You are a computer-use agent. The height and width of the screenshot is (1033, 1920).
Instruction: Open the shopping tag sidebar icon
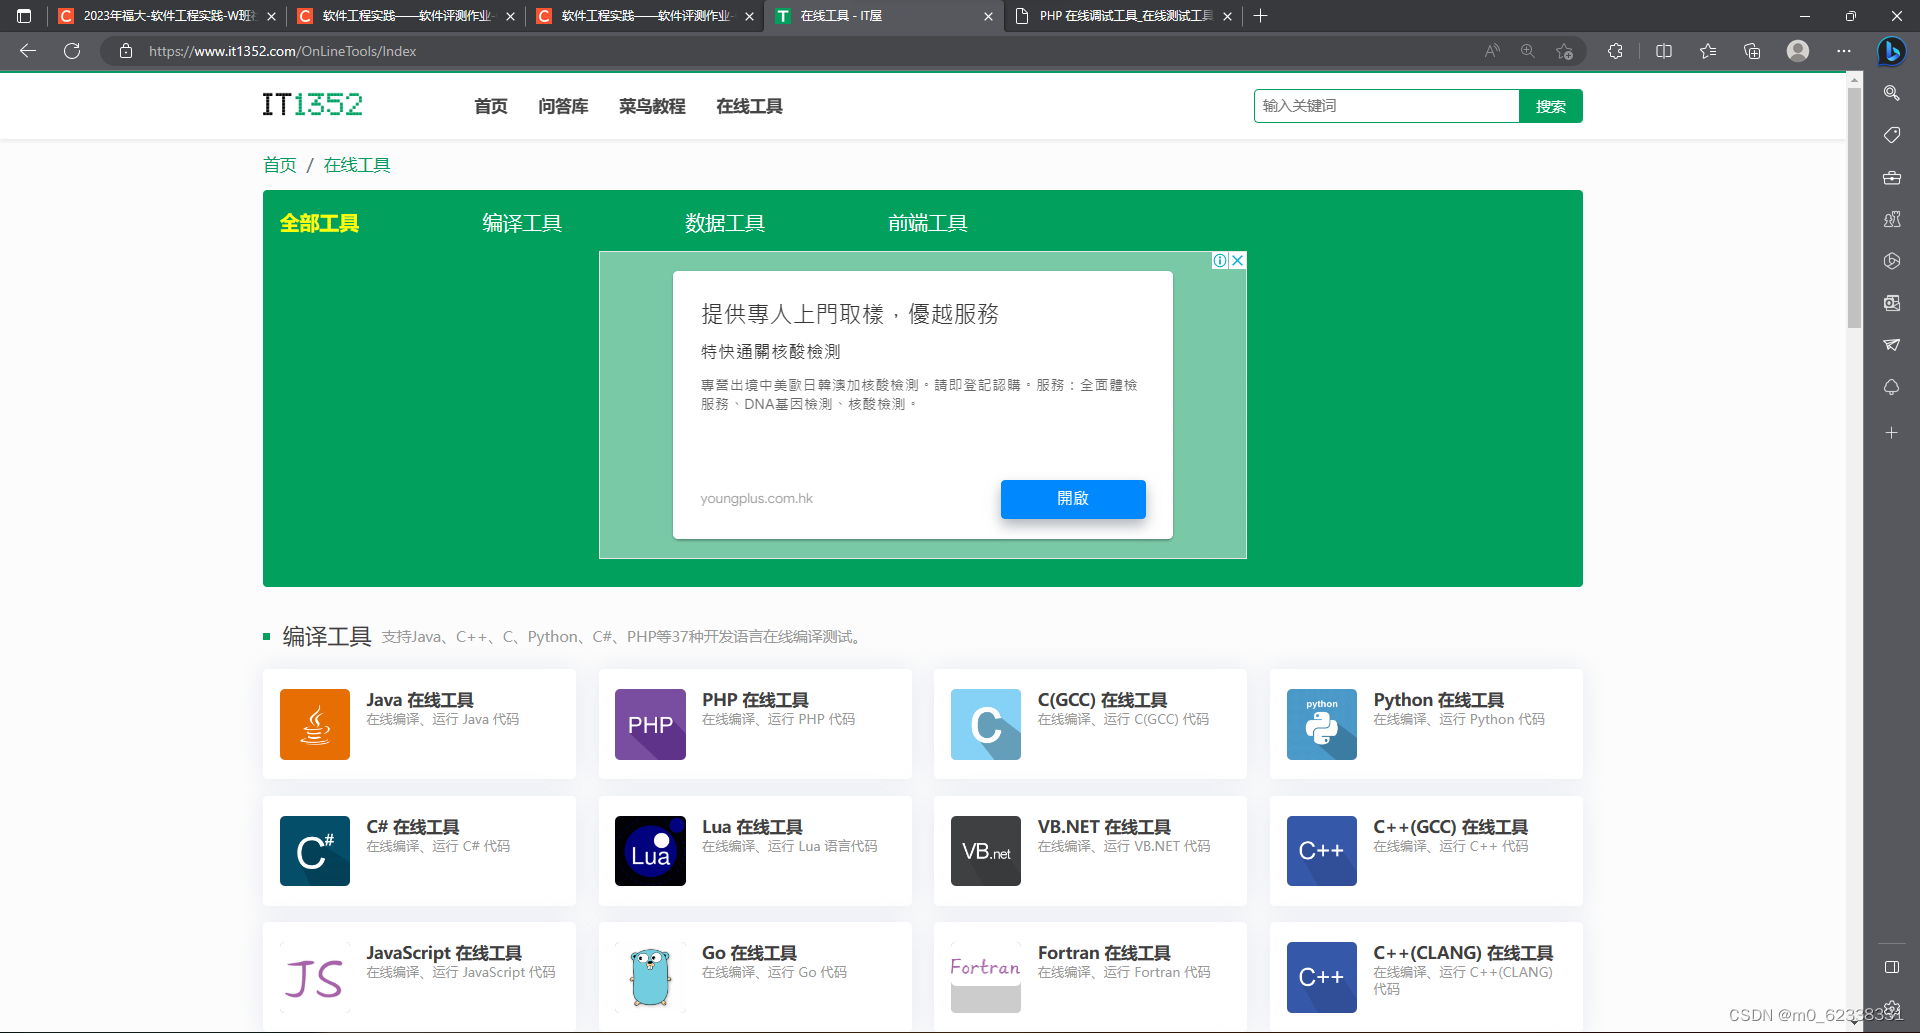pos(1891,135)
